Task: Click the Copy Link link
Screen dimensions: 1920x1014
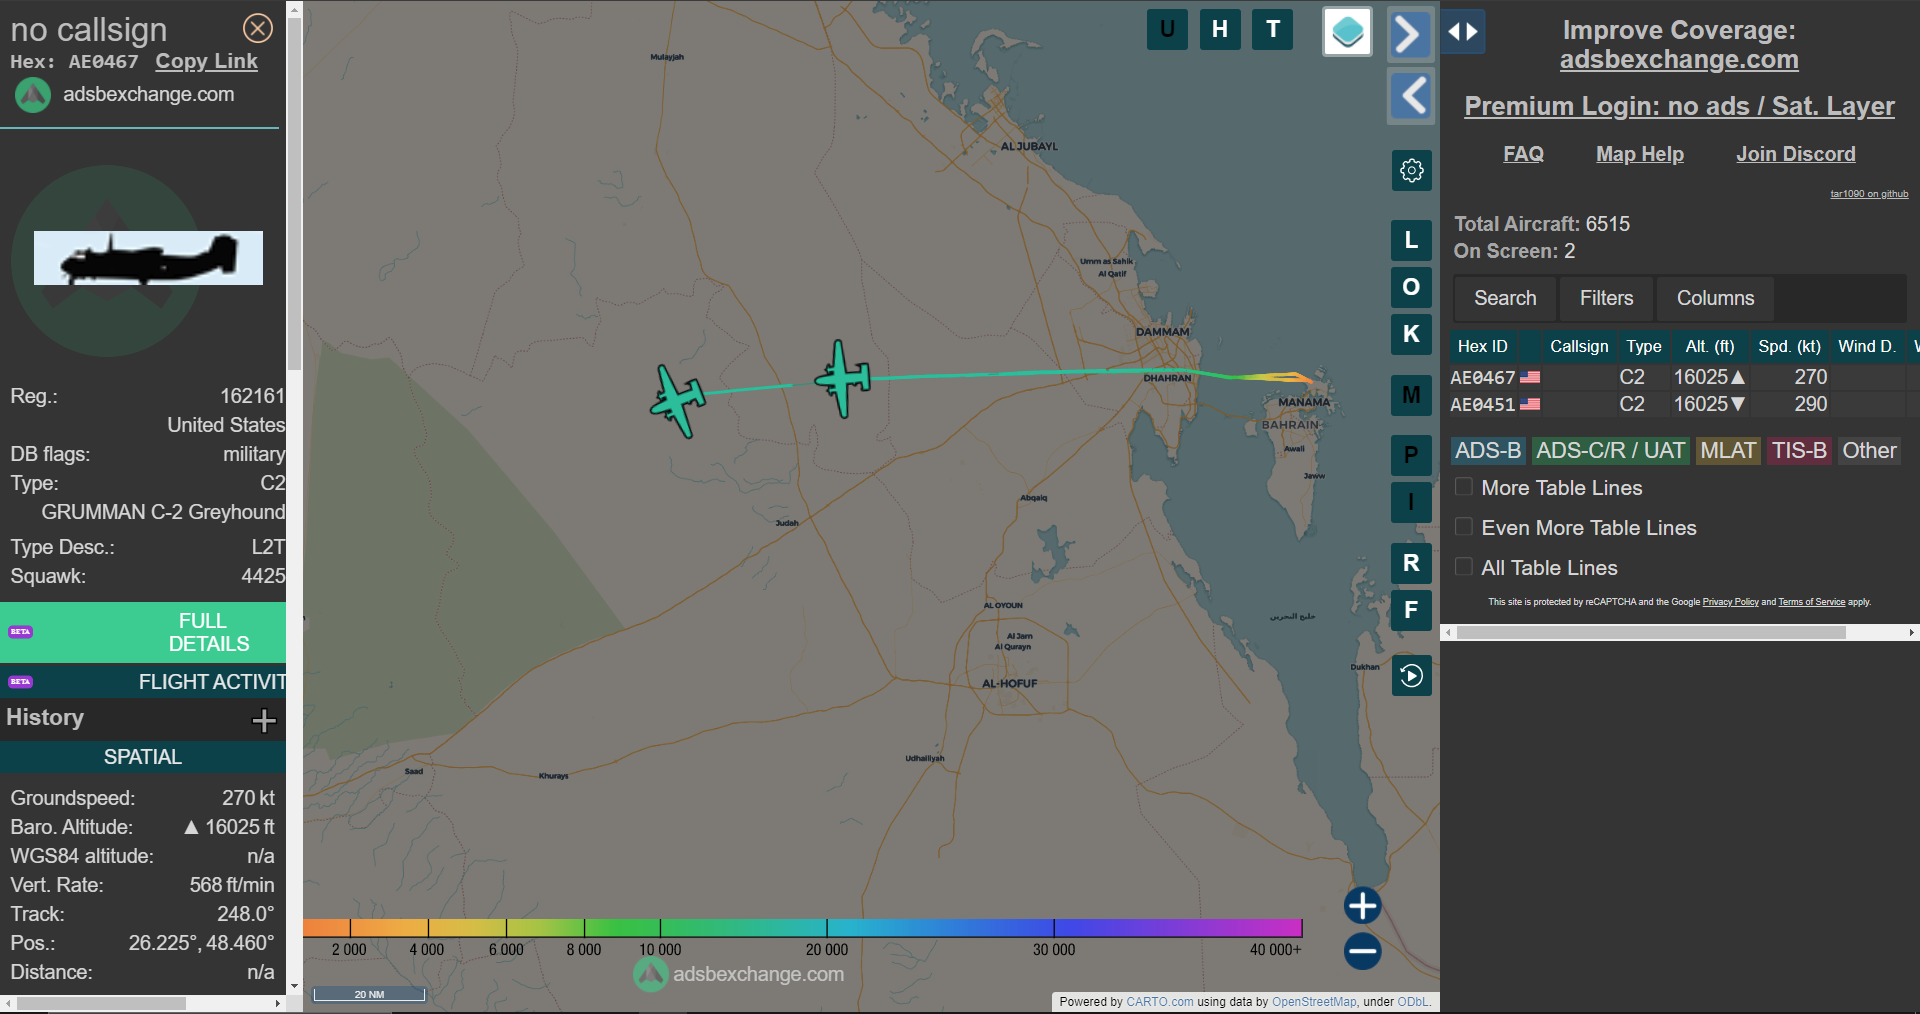Action: (x=206, y=61)
